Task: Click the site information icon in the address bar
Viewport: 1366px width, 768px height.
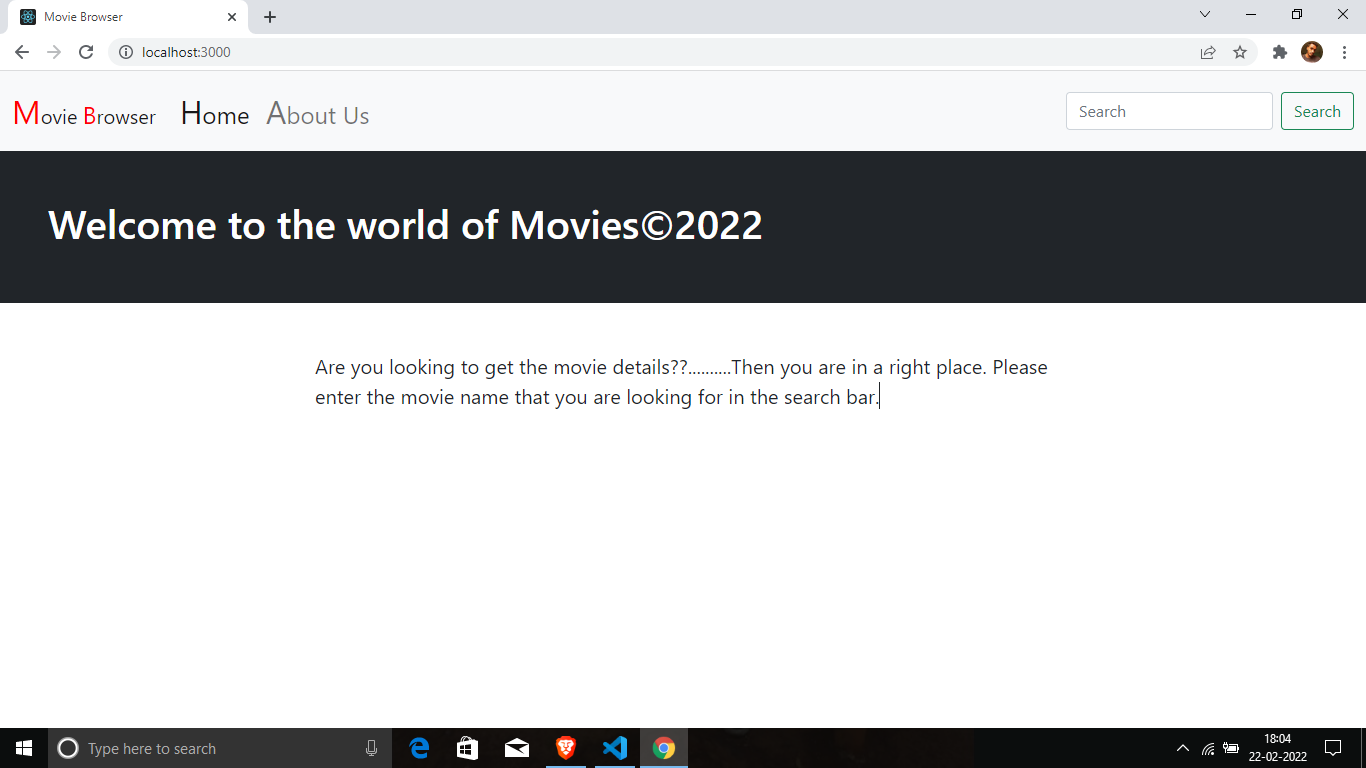Action: (126, 52)
